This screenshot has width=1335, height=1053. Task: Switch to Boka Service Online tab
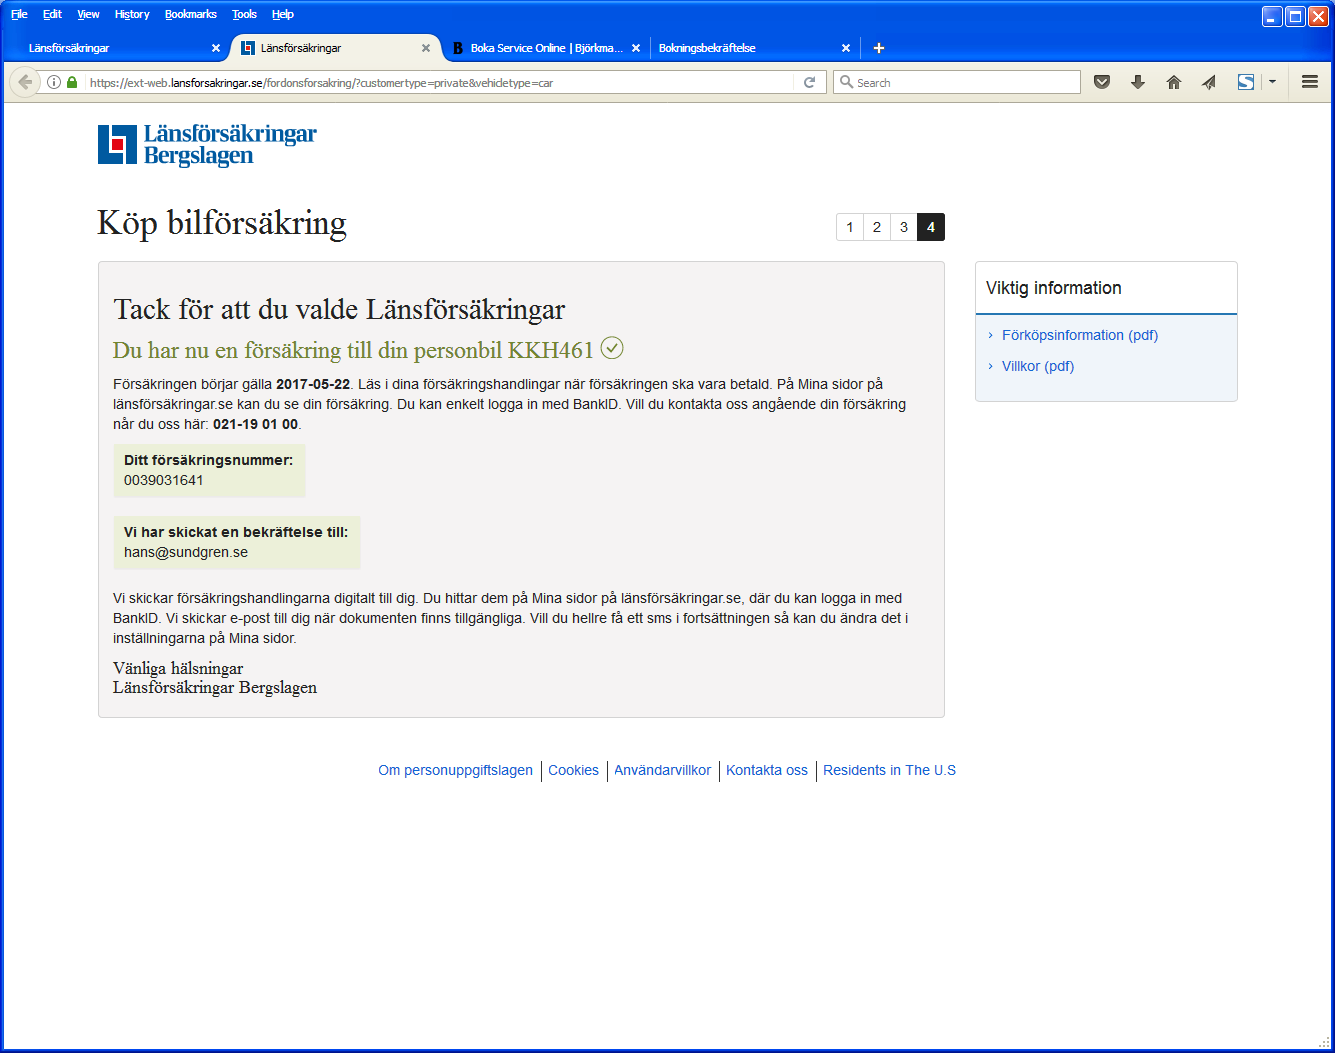click(x=545, y=48)
